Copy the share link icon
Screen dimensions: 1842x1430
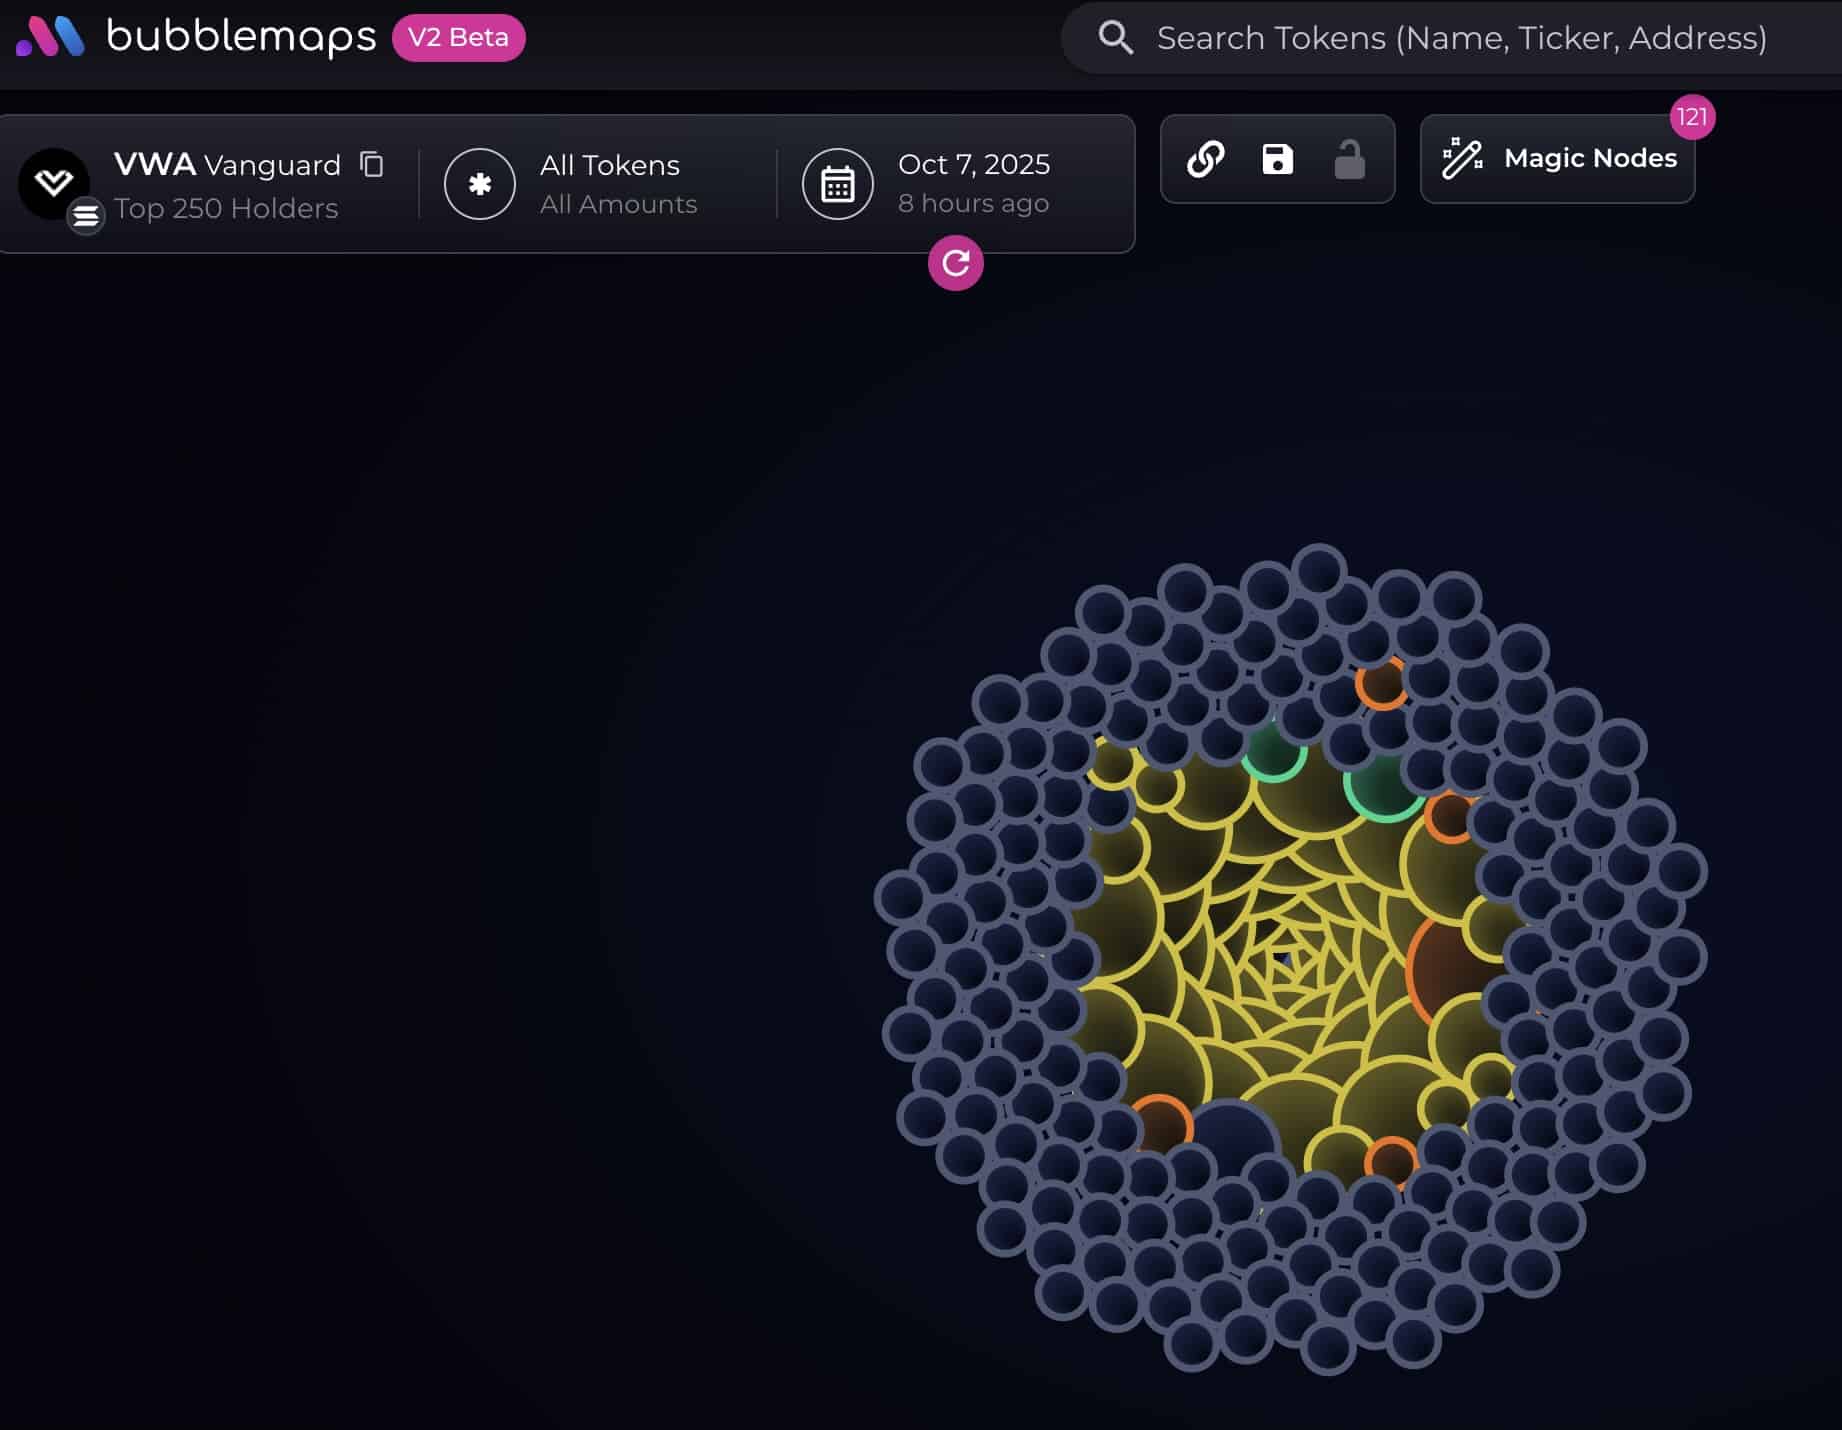pyautogui.click(x=1205, y=159)
